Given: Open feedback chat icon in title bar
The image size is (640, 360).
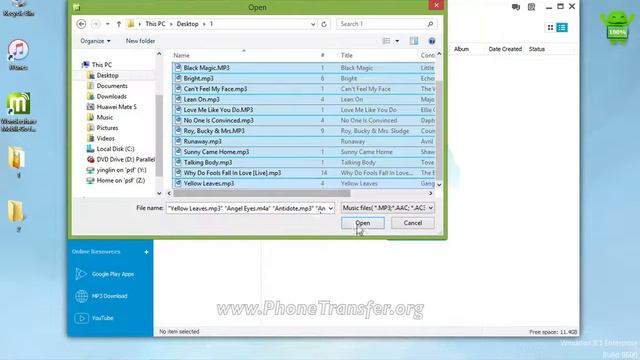Looking at the screenshot, I should pos(516,7).
